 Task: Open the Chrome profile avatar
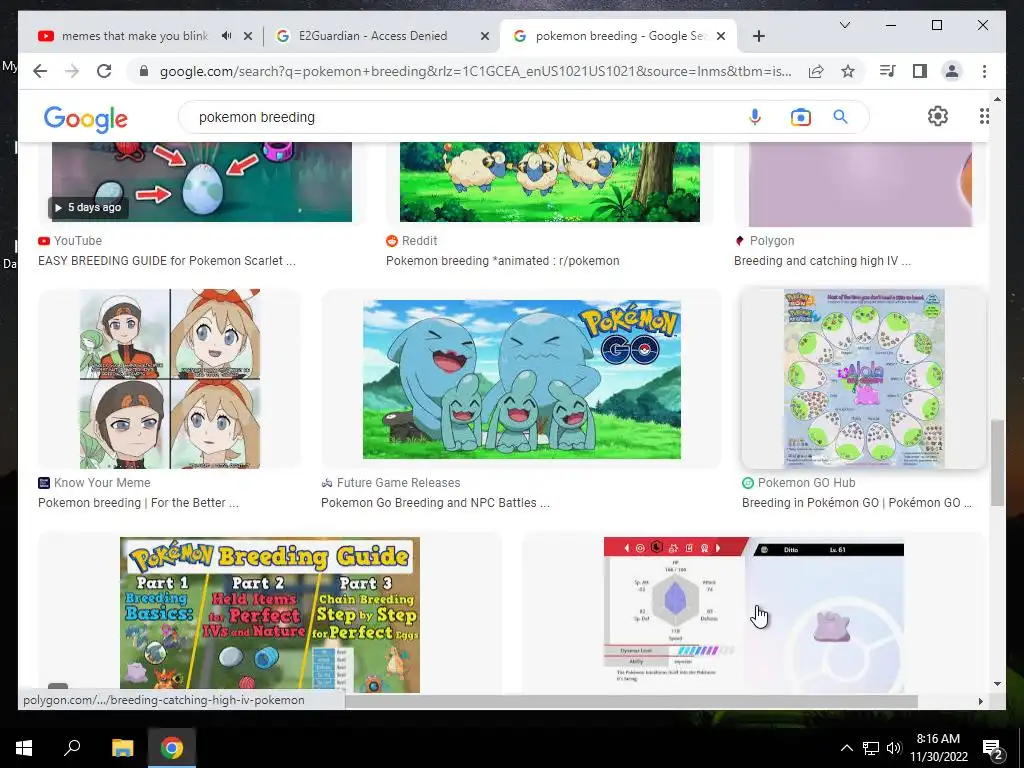coord(952,71)
